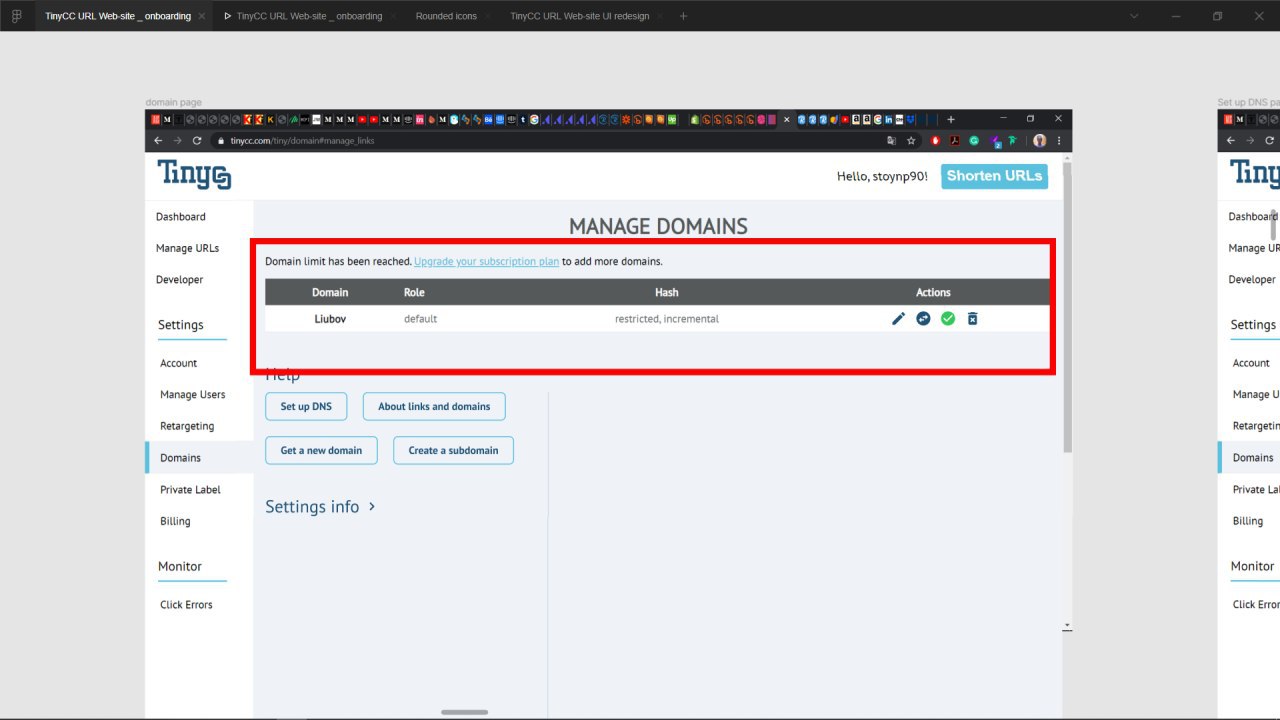This screenshot has height=720, width=1280.
Task: Click the browser forward arrow in domain page mockup
Action: pyautogui.click(x=177, y=141)
